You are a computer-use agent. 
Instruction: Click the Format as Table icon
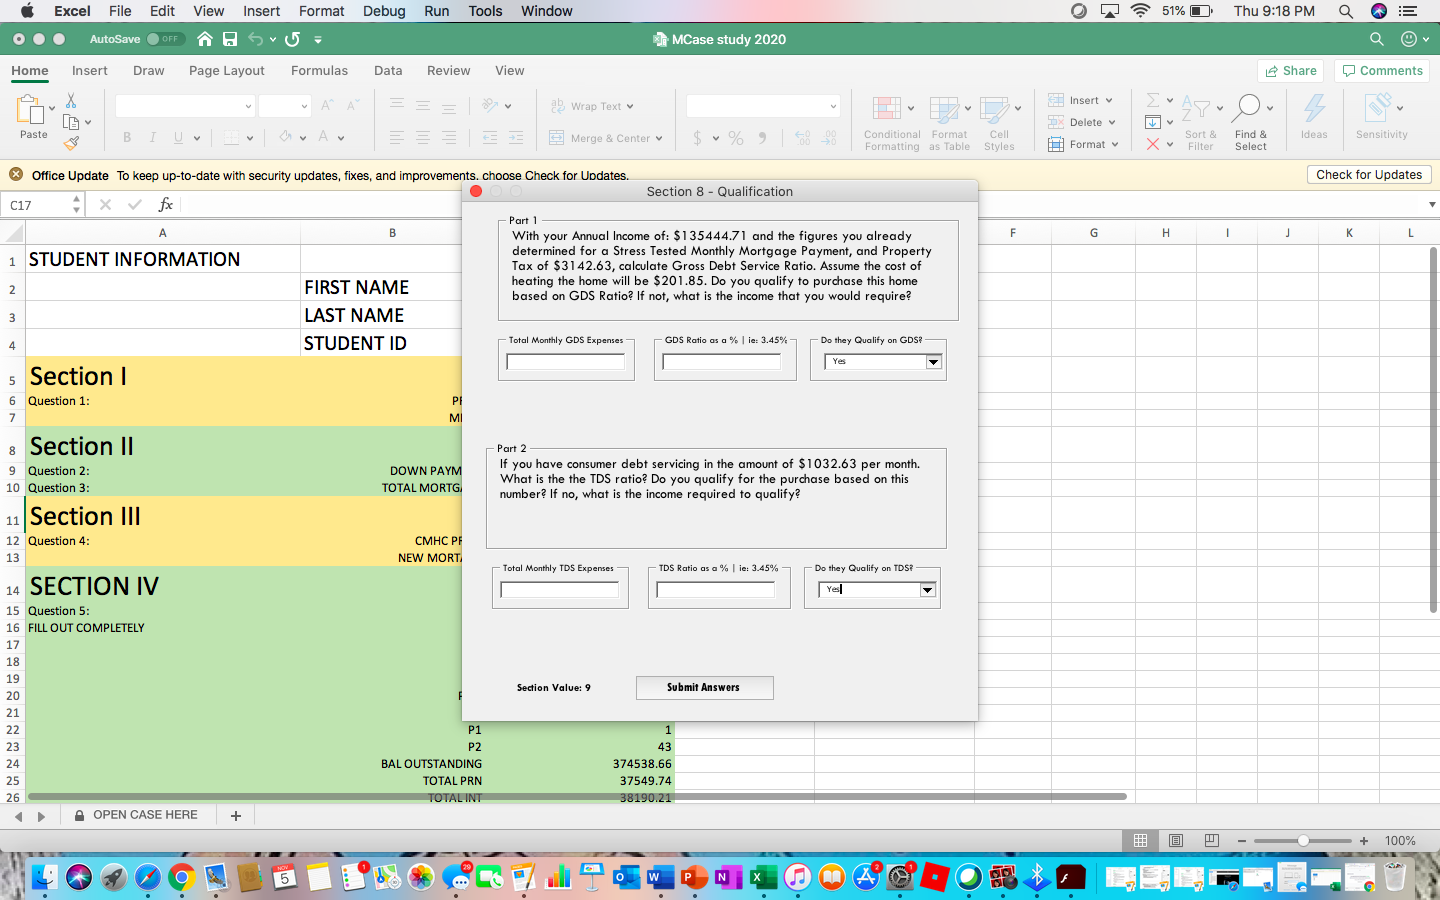(944, 109)
